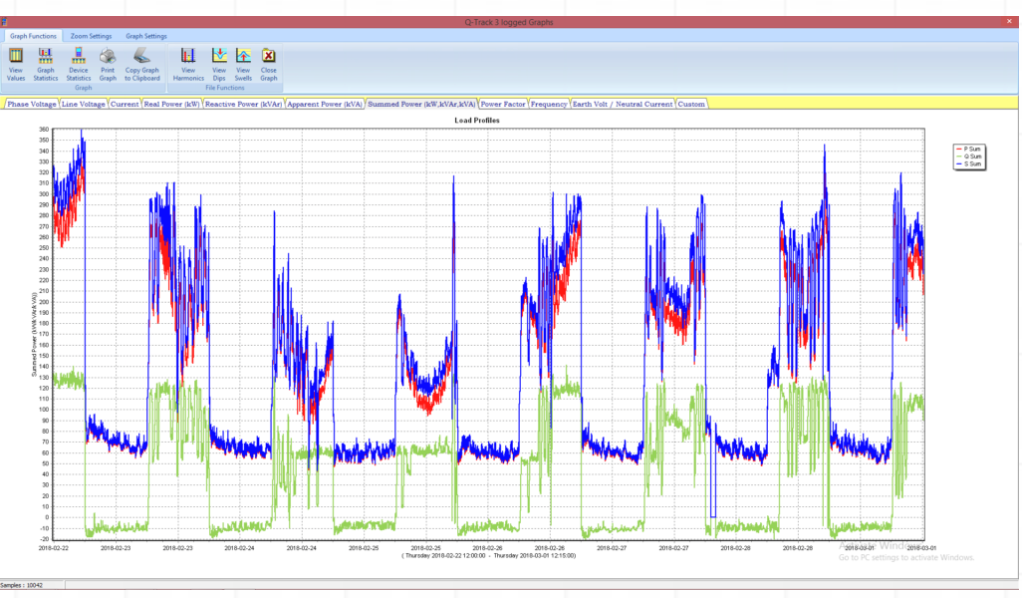Viewport: 1022px width, 598px height.
Task: Open Device Statistics
Action: (x=78, y=62)
